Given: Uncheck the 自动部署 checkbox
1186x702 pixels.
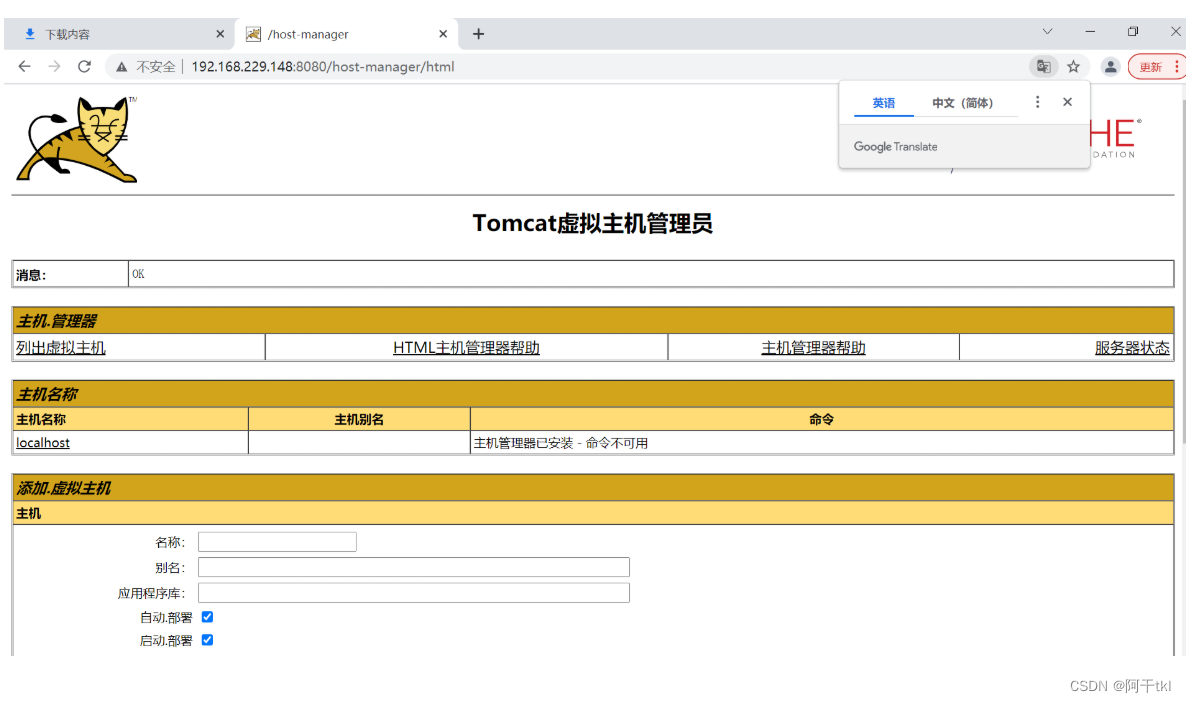Looking at the screenshot, I should (207, 617).
